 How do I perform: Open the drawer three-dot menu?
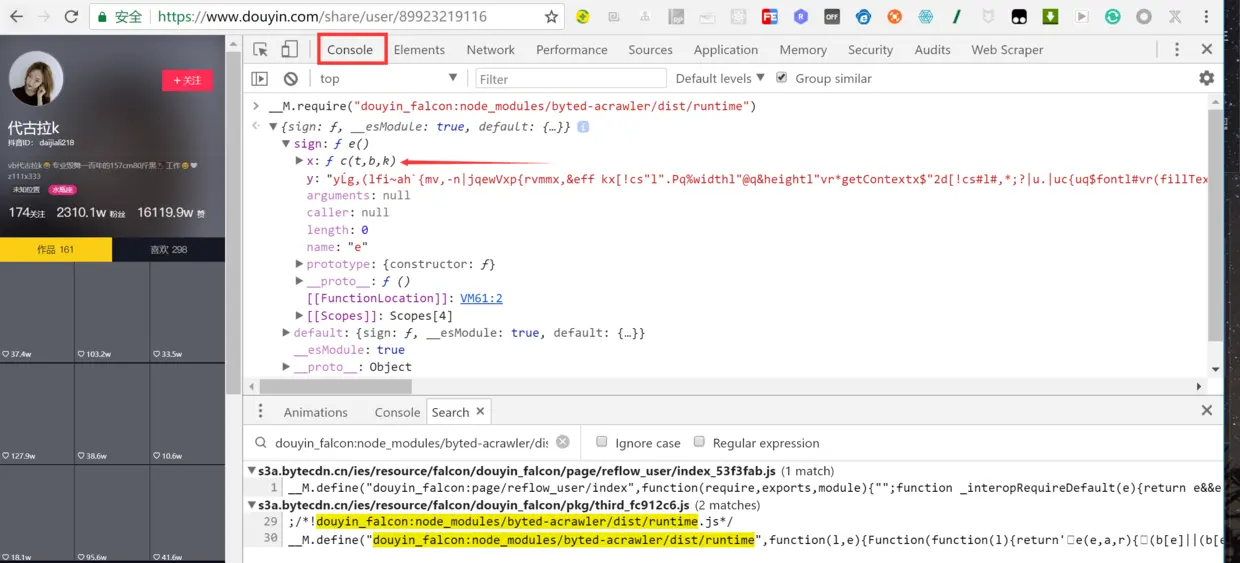point(261,411)
